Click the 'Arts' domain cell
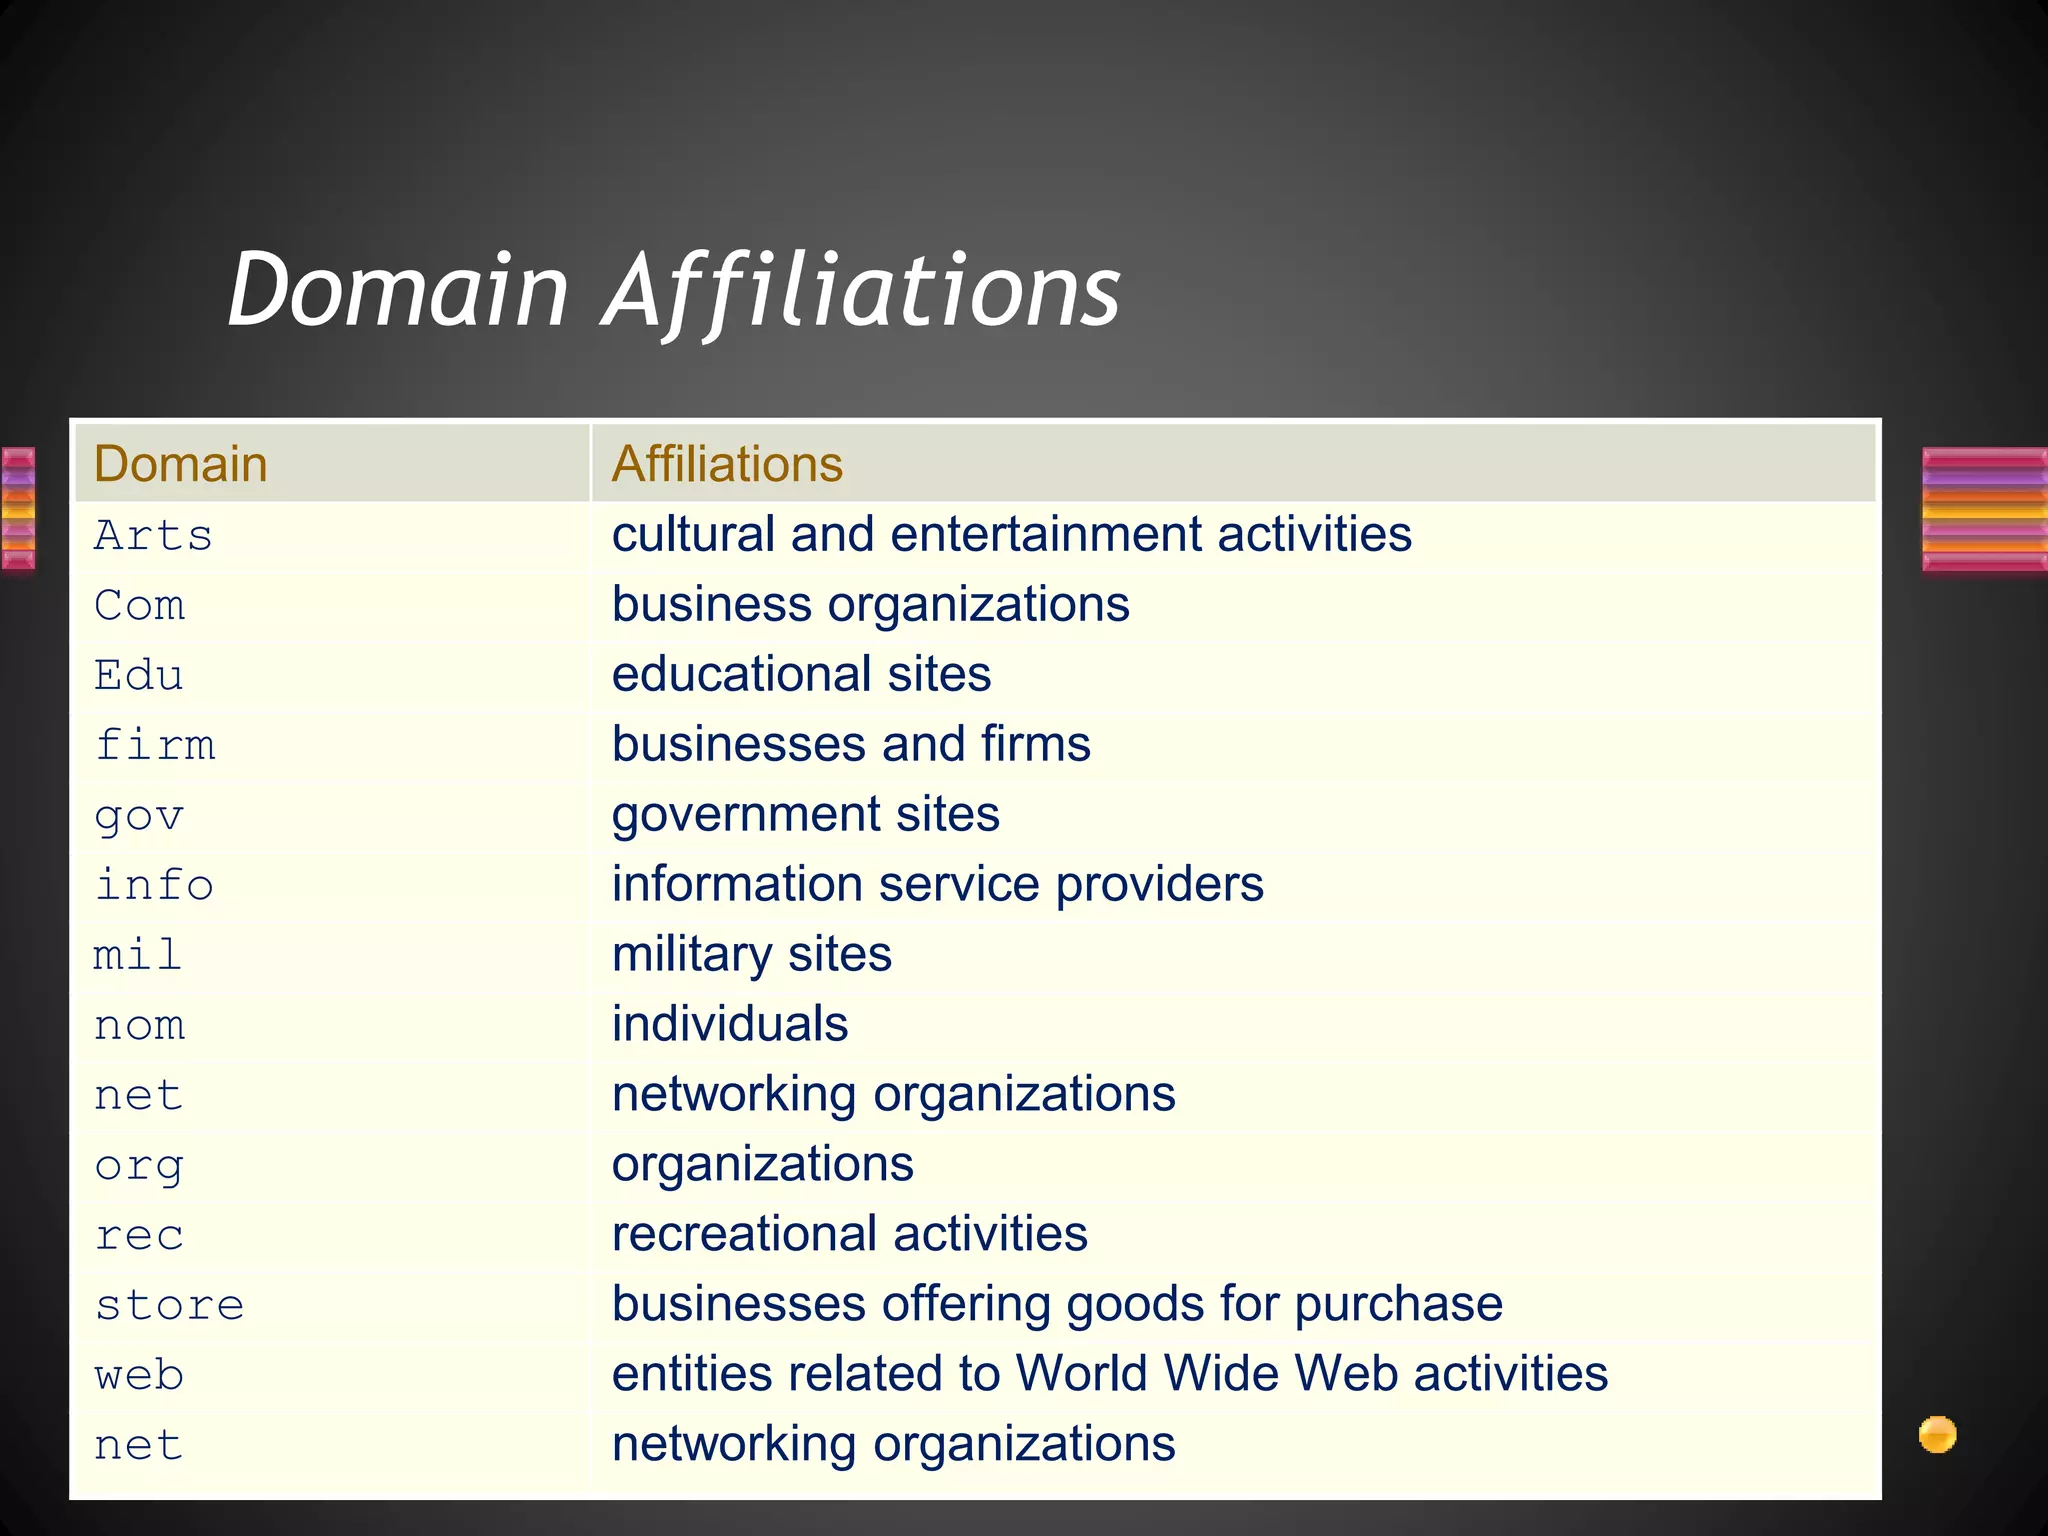Image resolution: width=2048 pixels, height=1536 pixels. (153, 536)
